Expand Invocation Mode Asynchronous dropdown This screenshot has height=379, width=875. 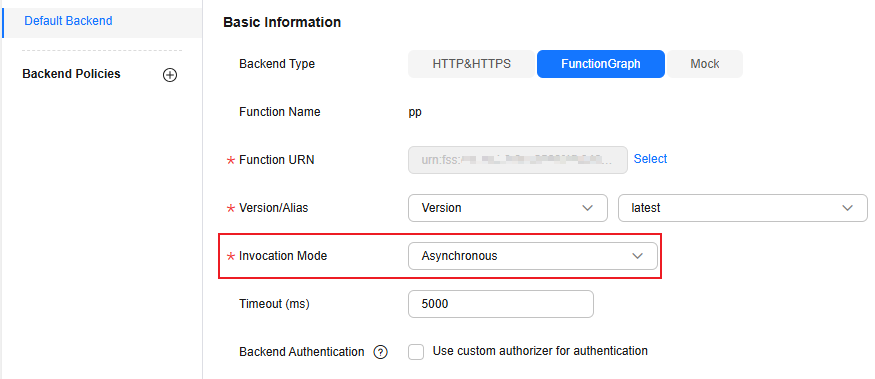coord(532,256)
